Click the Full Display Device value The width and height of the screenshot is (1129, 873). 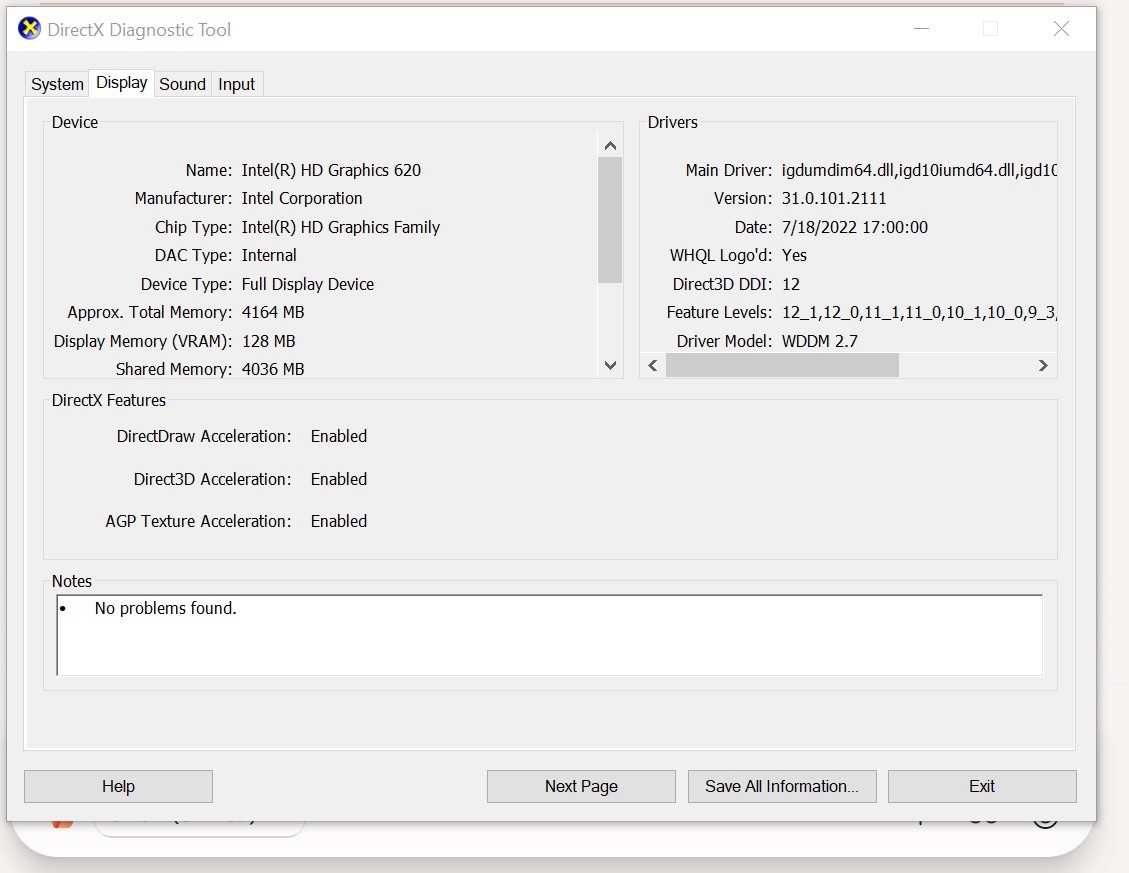(307, 284)
